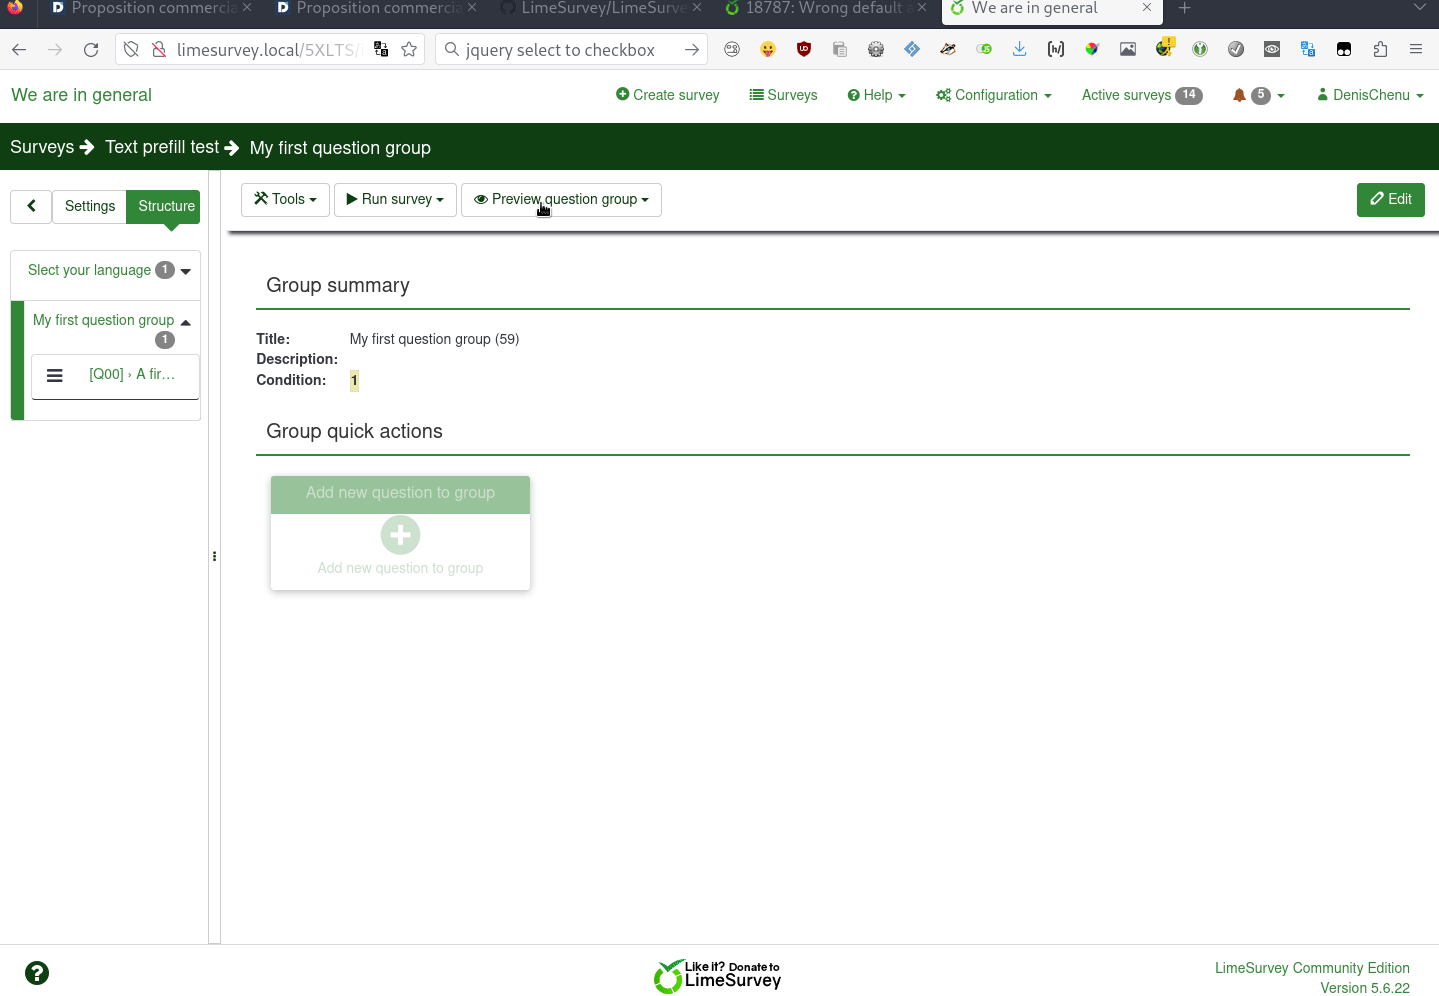
Task: Click Create survey in the top menu
Action: click(668, 95)
